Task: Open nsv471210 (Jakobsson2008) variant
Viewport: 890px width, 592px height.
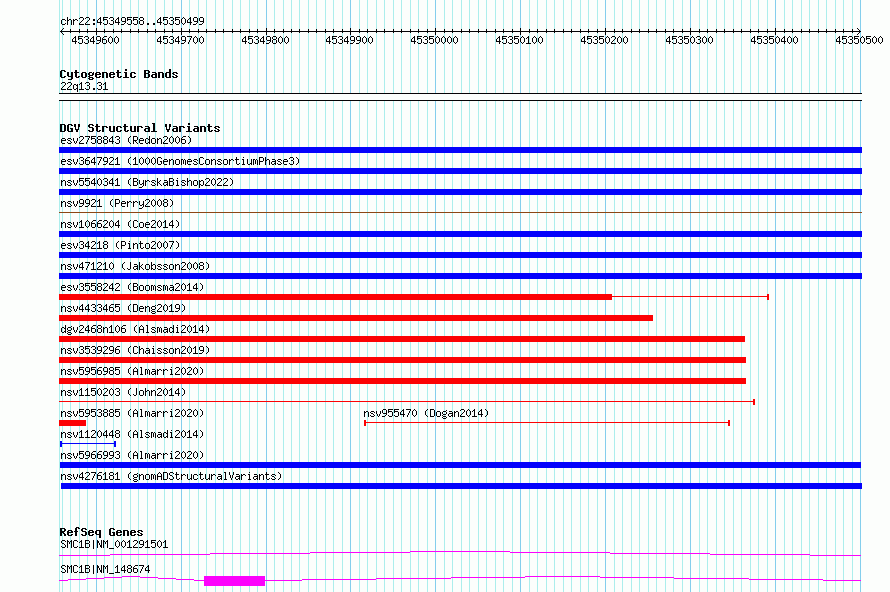Action: 135,266
